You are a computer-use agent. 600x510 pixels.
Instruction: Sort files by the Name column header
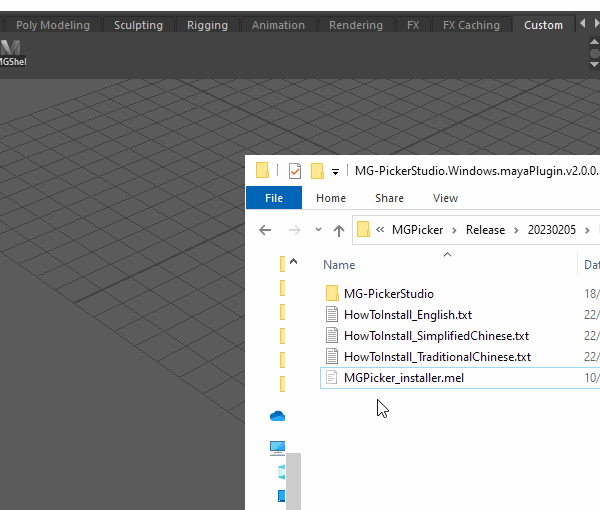(340, 265)
